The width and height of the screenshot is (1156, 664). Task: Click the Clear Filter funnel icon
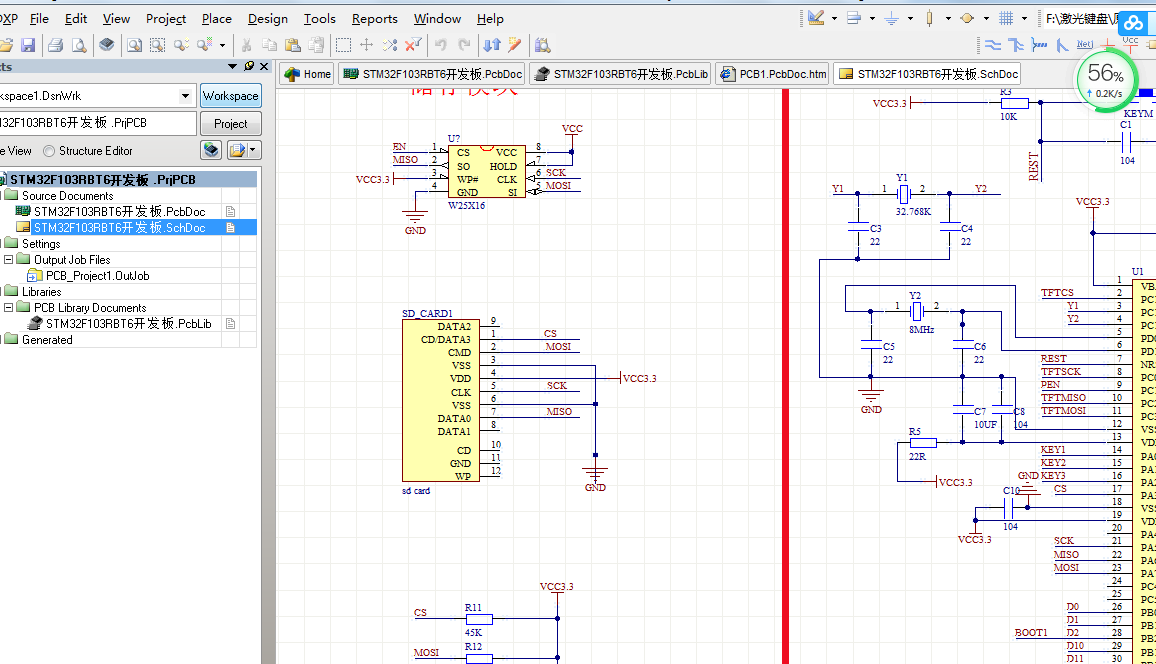pyautogui.click(x=414, y=46)
